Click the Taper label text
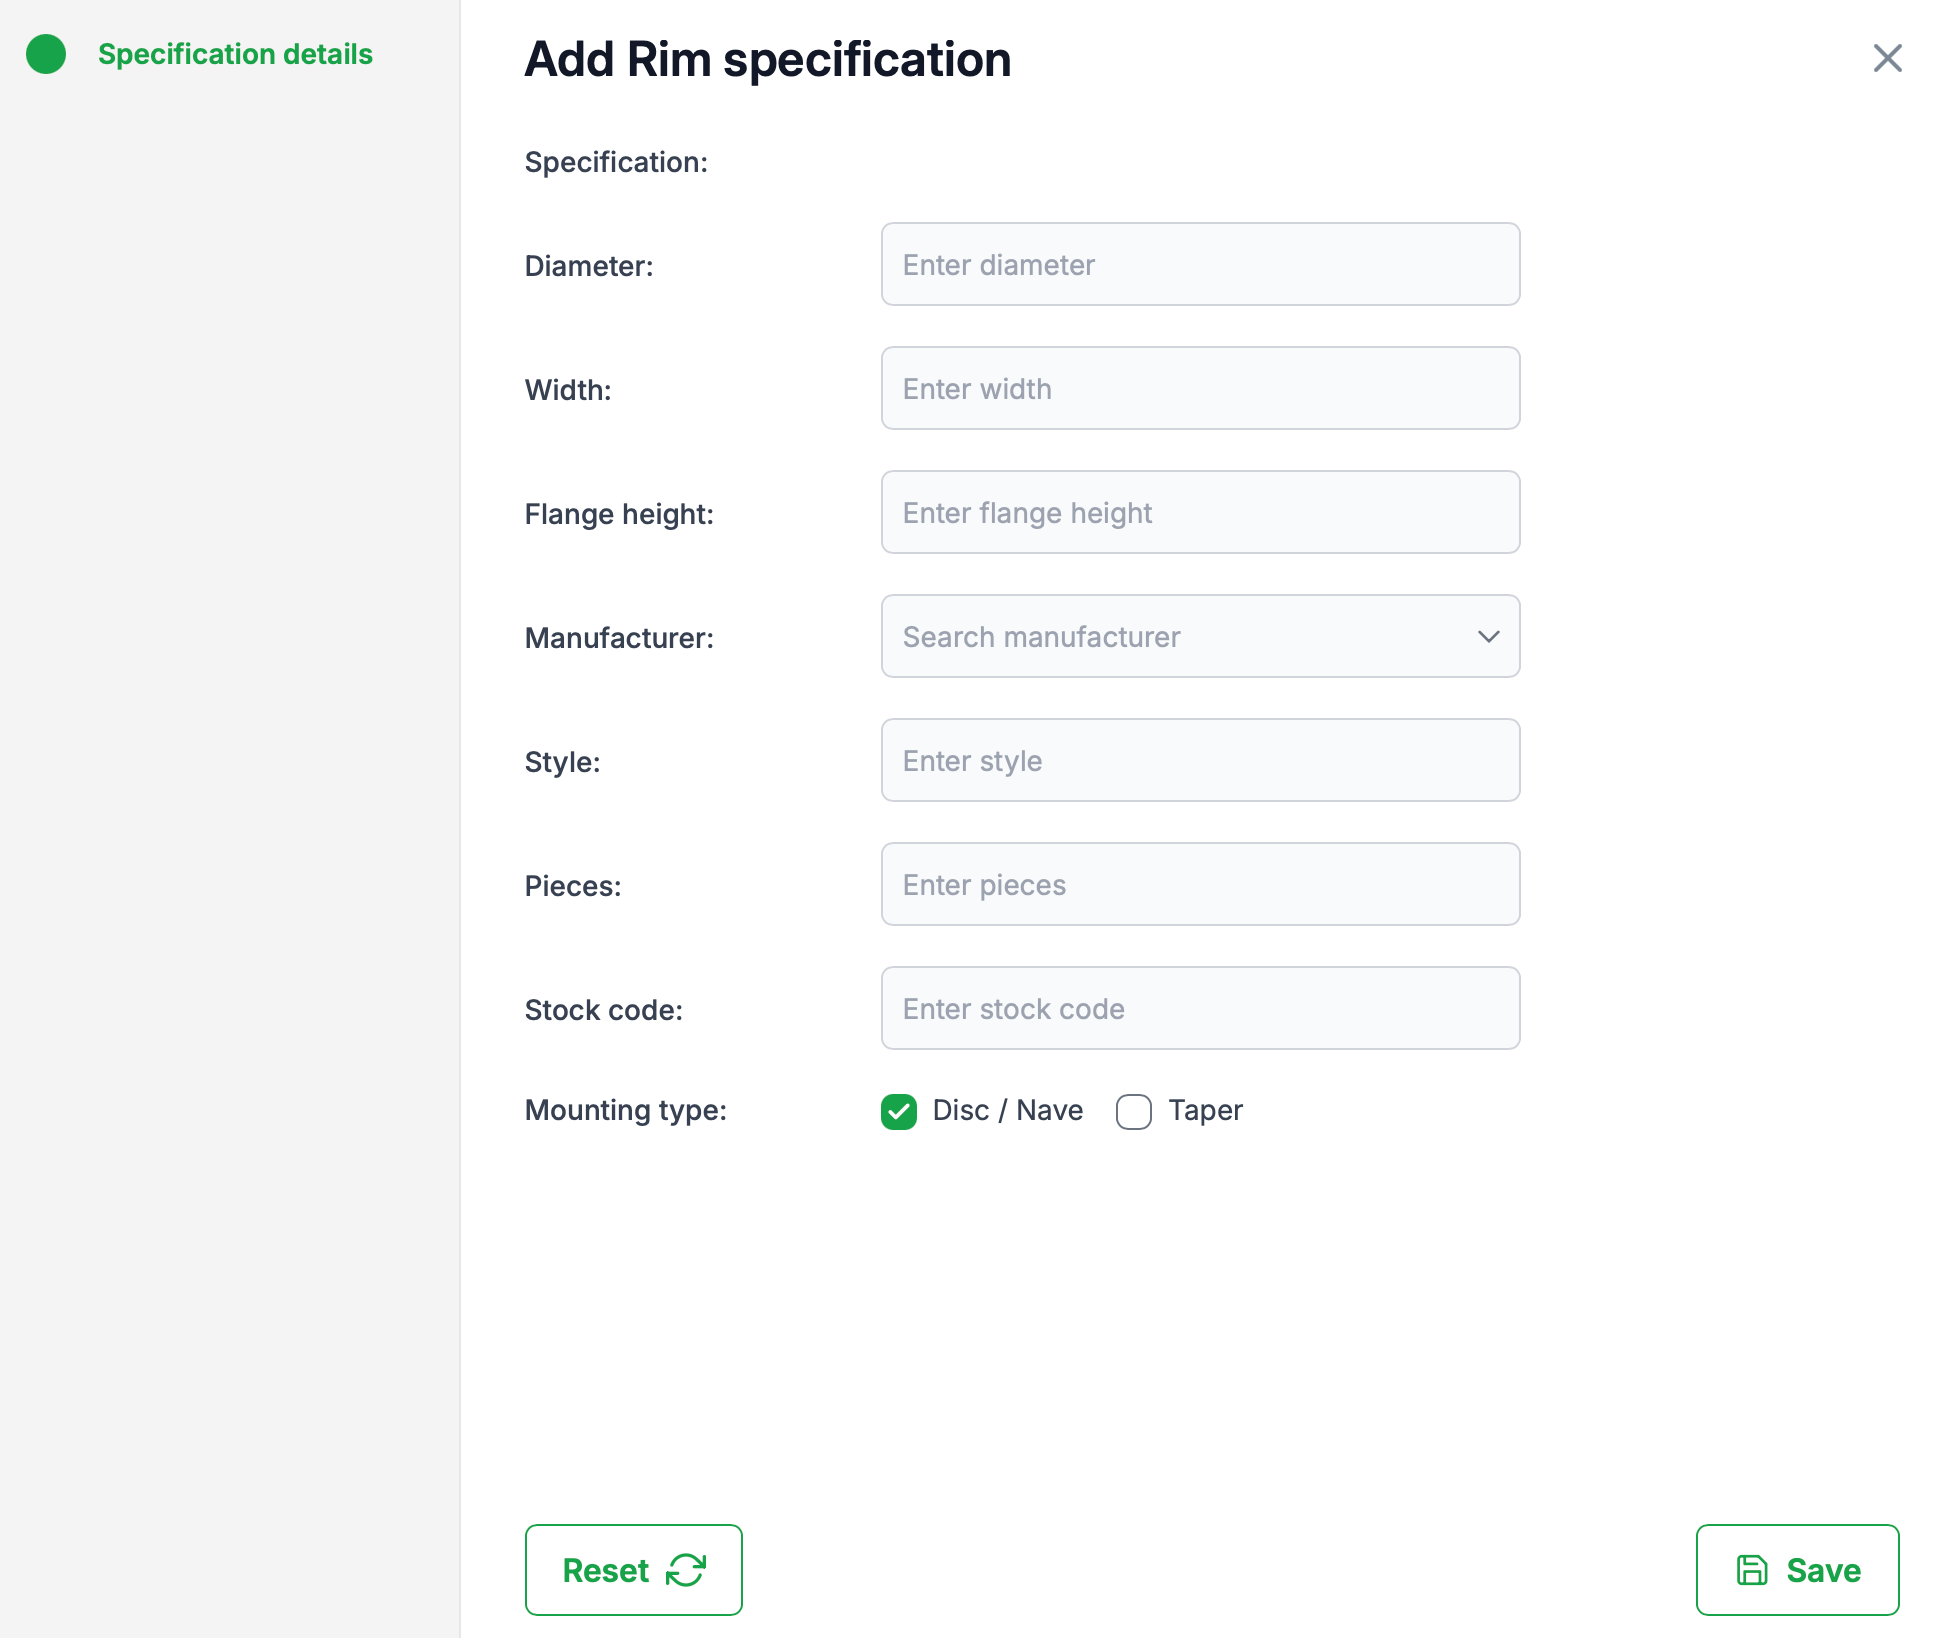The height and width of the screenshot is (1638, 1938). click(x=1205, y=1110)
